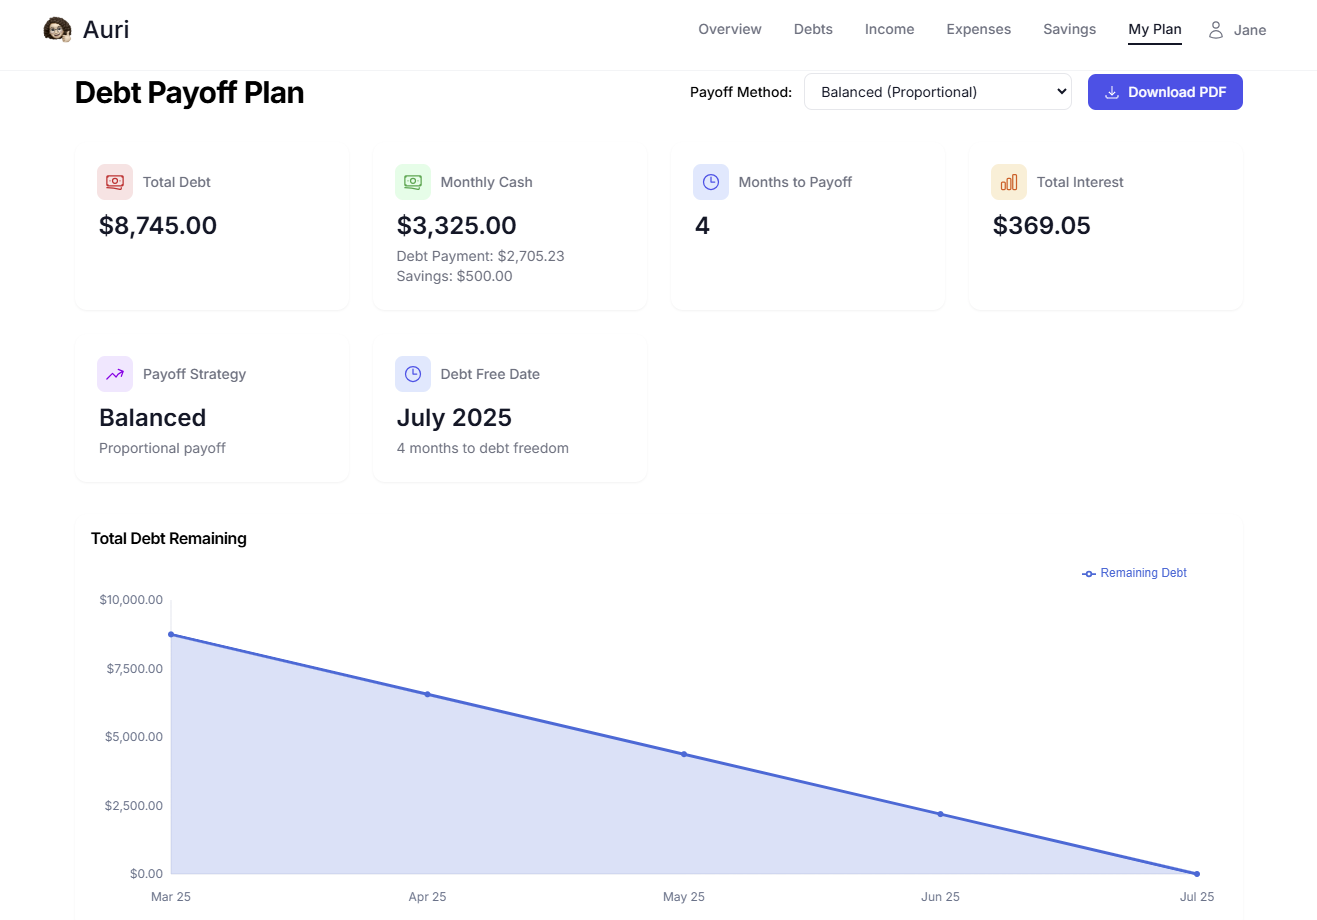Switch to the Debts tab
This screenshot has width=1317, height=920.
pyautogui.click(x=812, y=29)
